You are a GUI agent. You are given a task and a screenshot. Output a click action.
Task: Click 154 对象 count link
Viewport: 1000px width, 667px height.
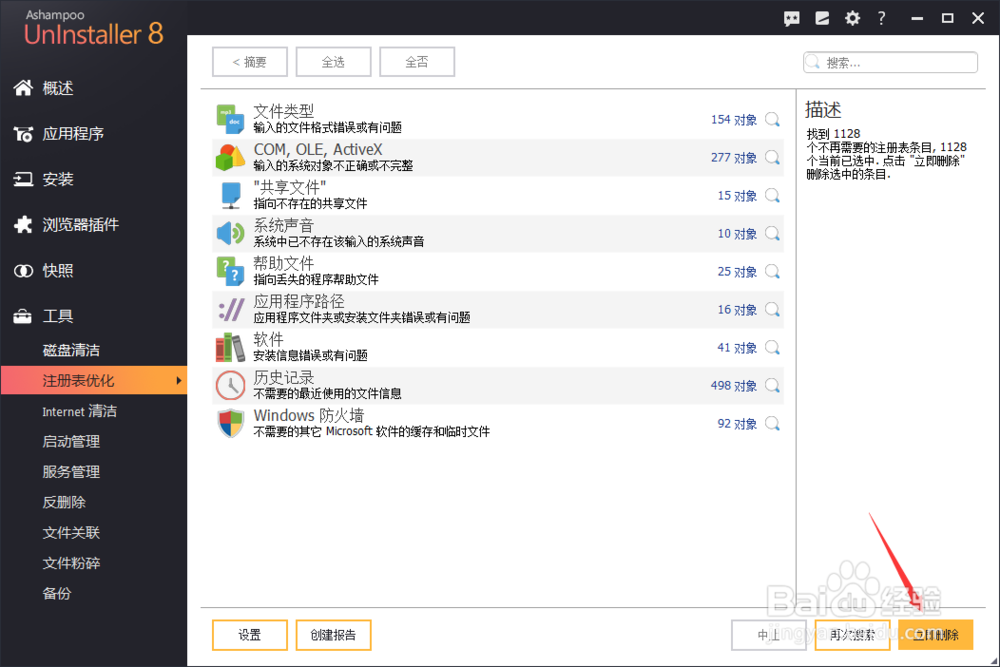coord(733,120)
